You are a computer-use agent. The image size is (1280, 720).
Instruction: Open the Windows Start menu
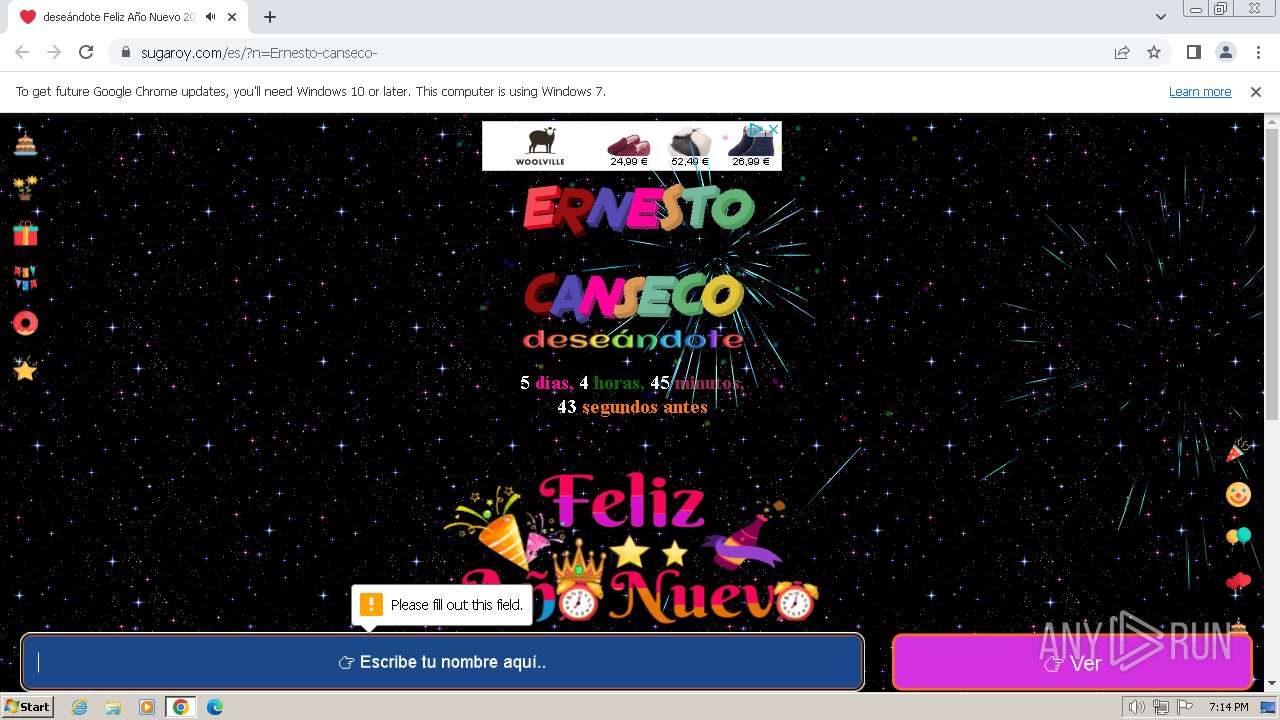[x=27, y=707]
